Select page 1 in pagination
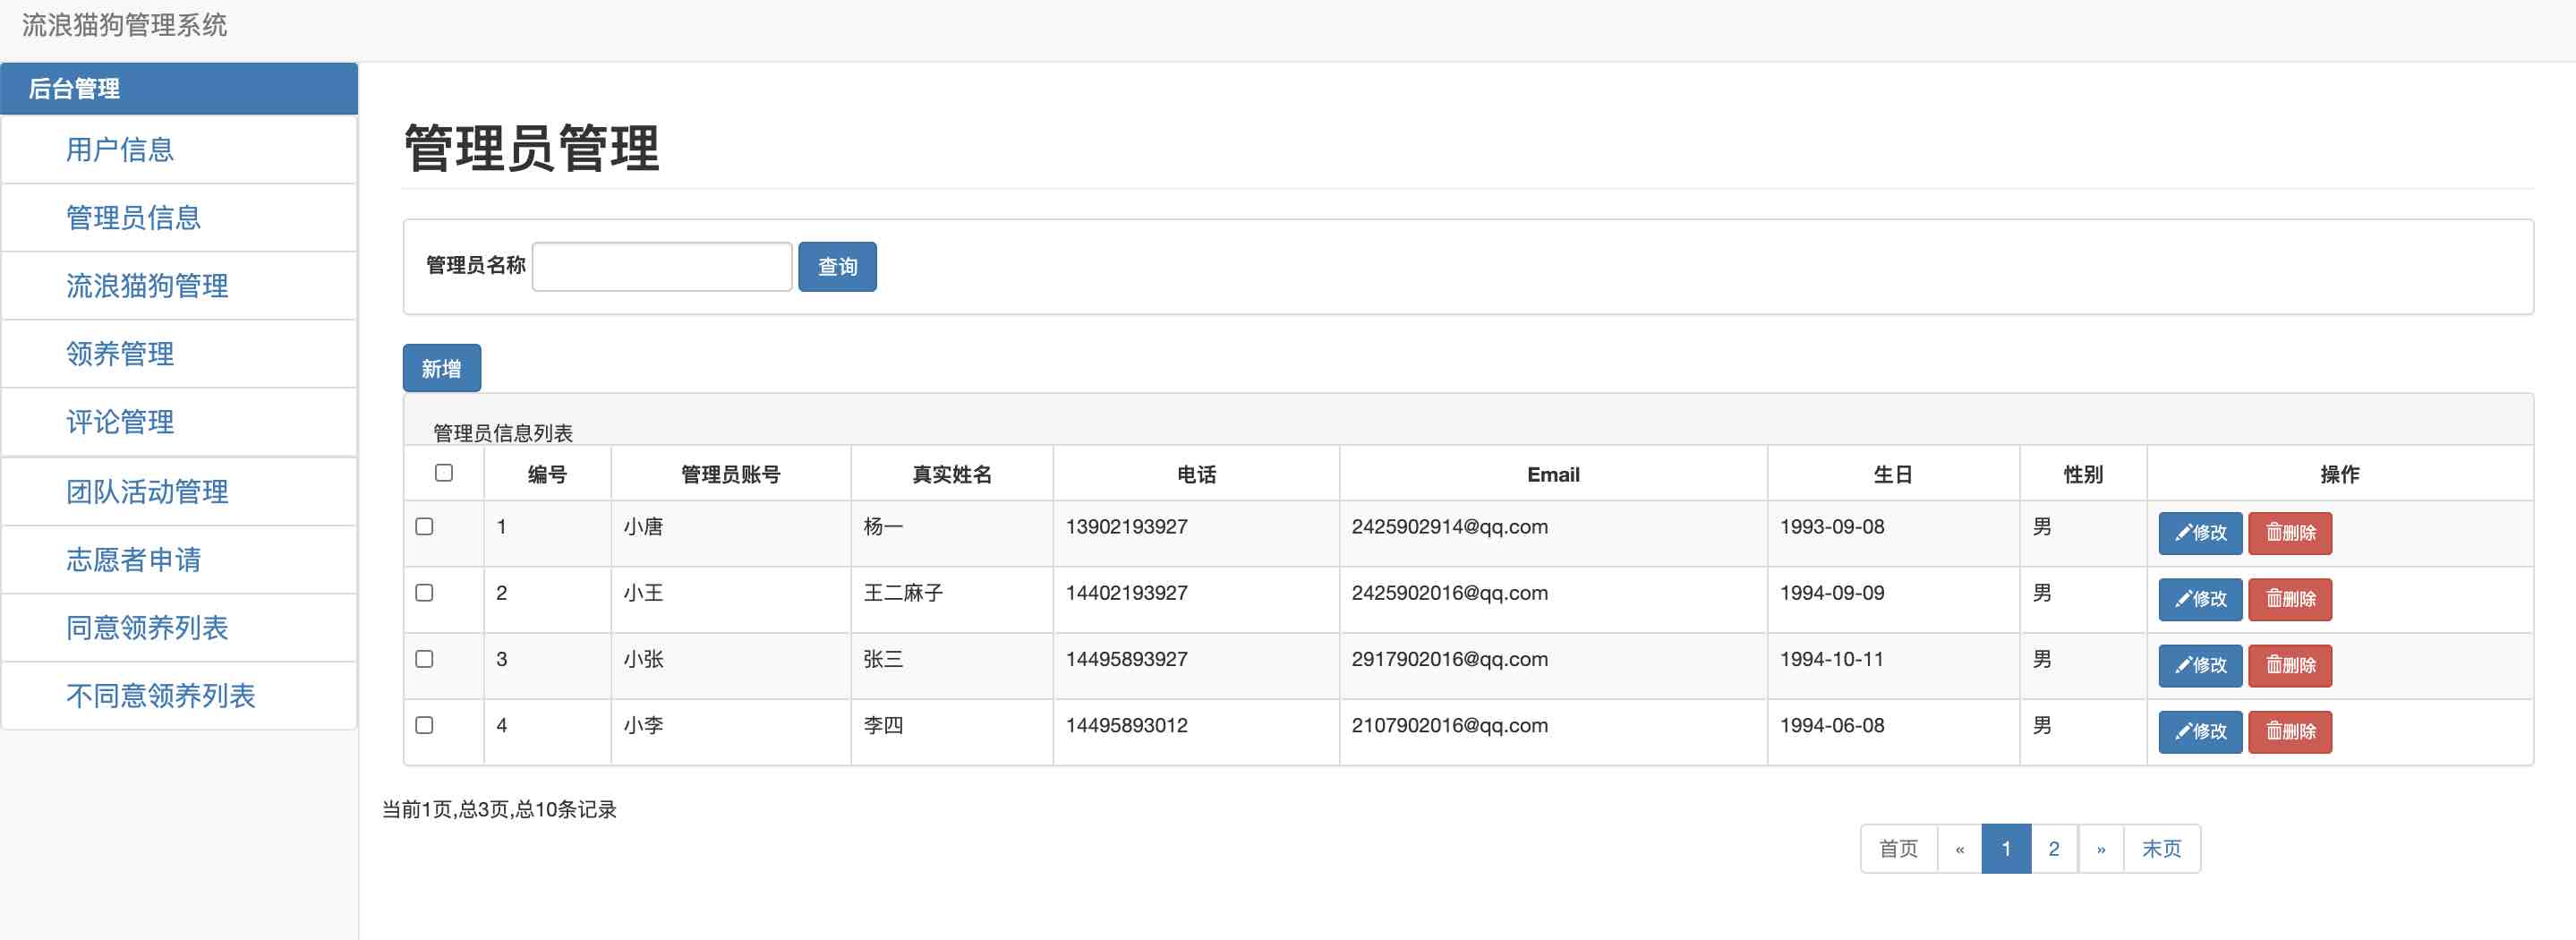 (2006, 849)
